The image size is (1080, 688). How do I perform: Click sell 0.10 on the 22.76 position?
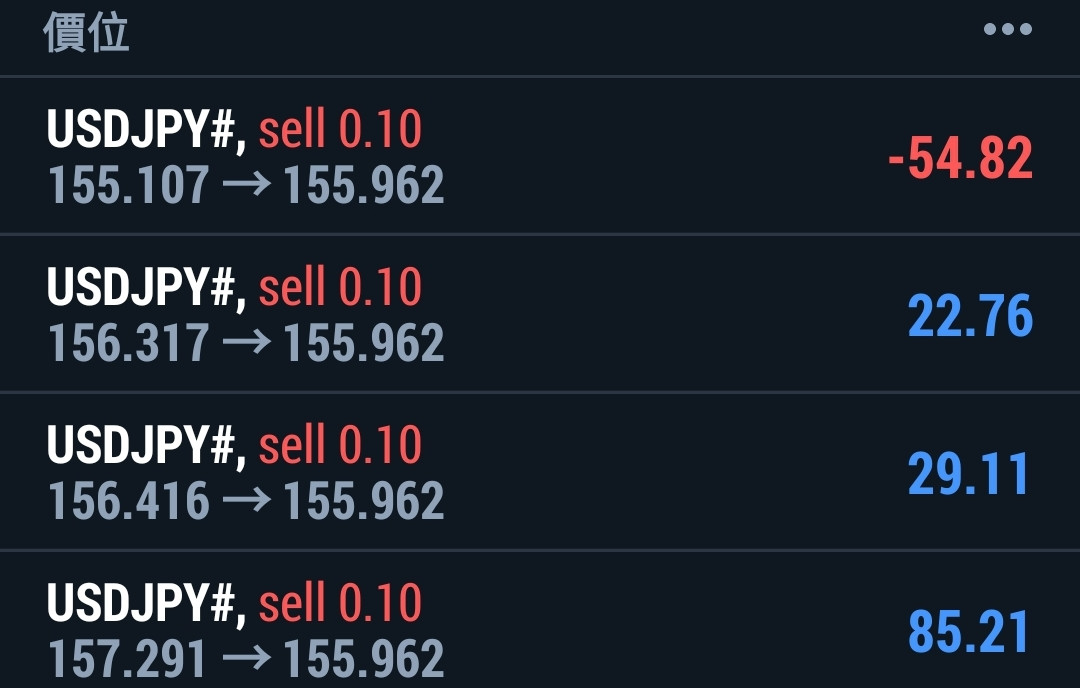(340, 288)
